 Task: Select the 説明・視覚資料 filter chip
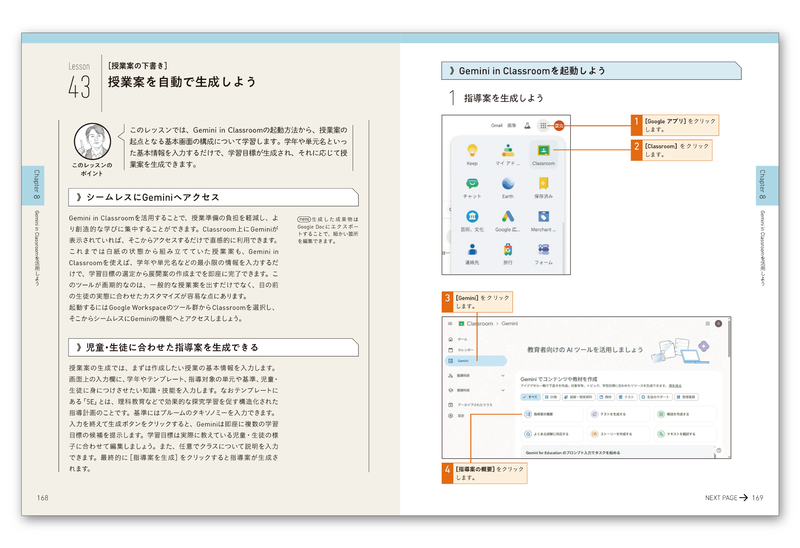579,396
